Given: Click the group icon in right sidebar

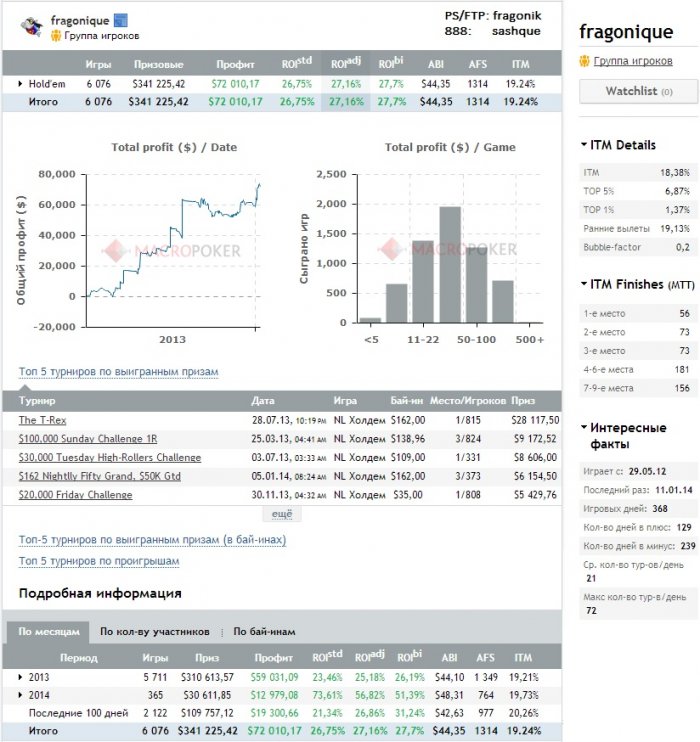Looking at the screenshot, I should click(x=585, y=61).
